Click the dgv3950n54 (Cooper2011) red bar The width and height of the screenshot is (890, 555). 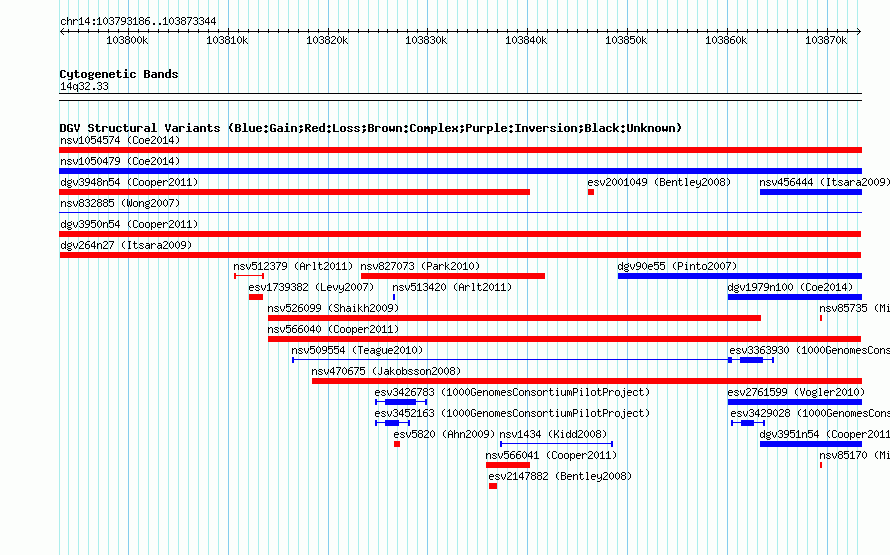[x=460, y=234]
